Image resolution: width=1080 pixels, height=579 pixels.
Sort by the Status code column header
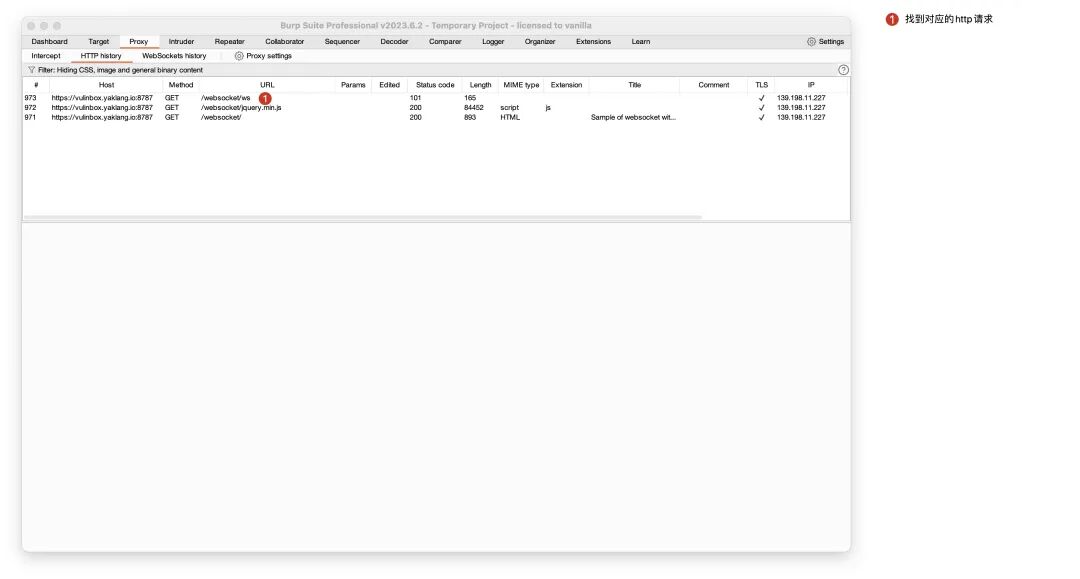click(x=435, y=85)
